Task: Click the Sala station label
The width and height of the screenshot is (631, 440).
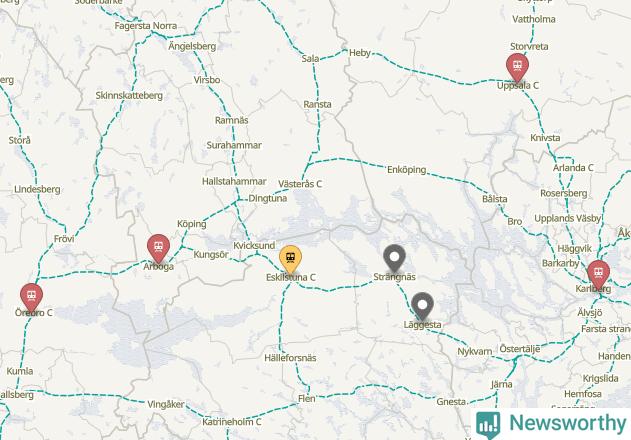Action: click(x=310, y=59)
